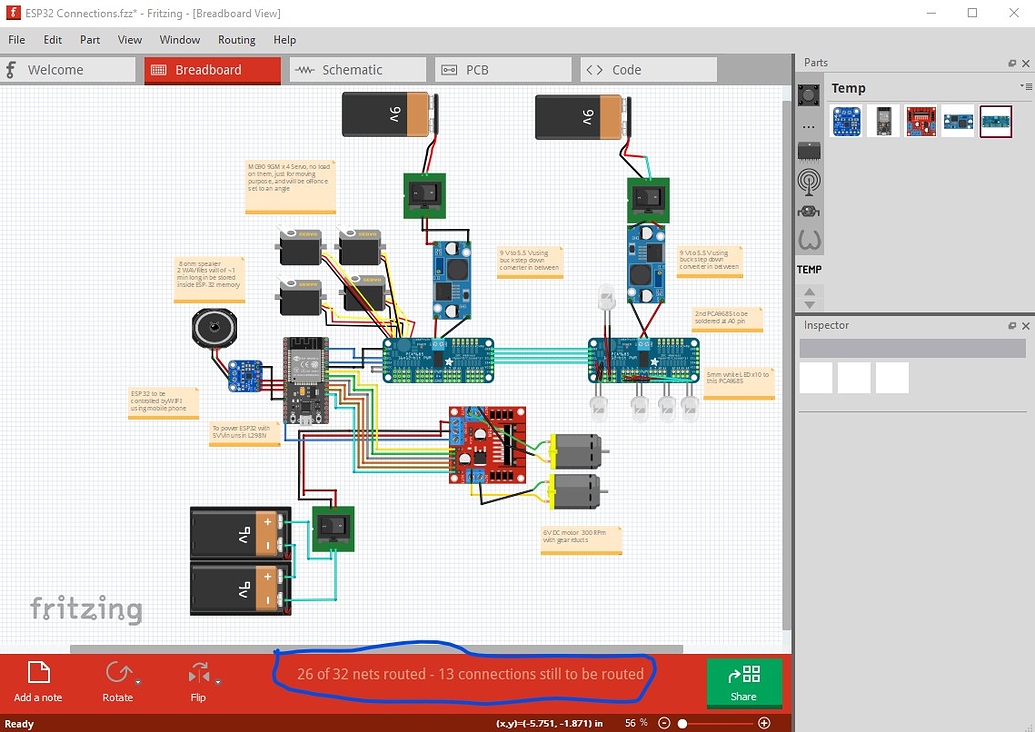The height and width of the screenshot is (732, 1035).
Task: Expand the Rotate dropdown arrow
Action: pos(138,682)
